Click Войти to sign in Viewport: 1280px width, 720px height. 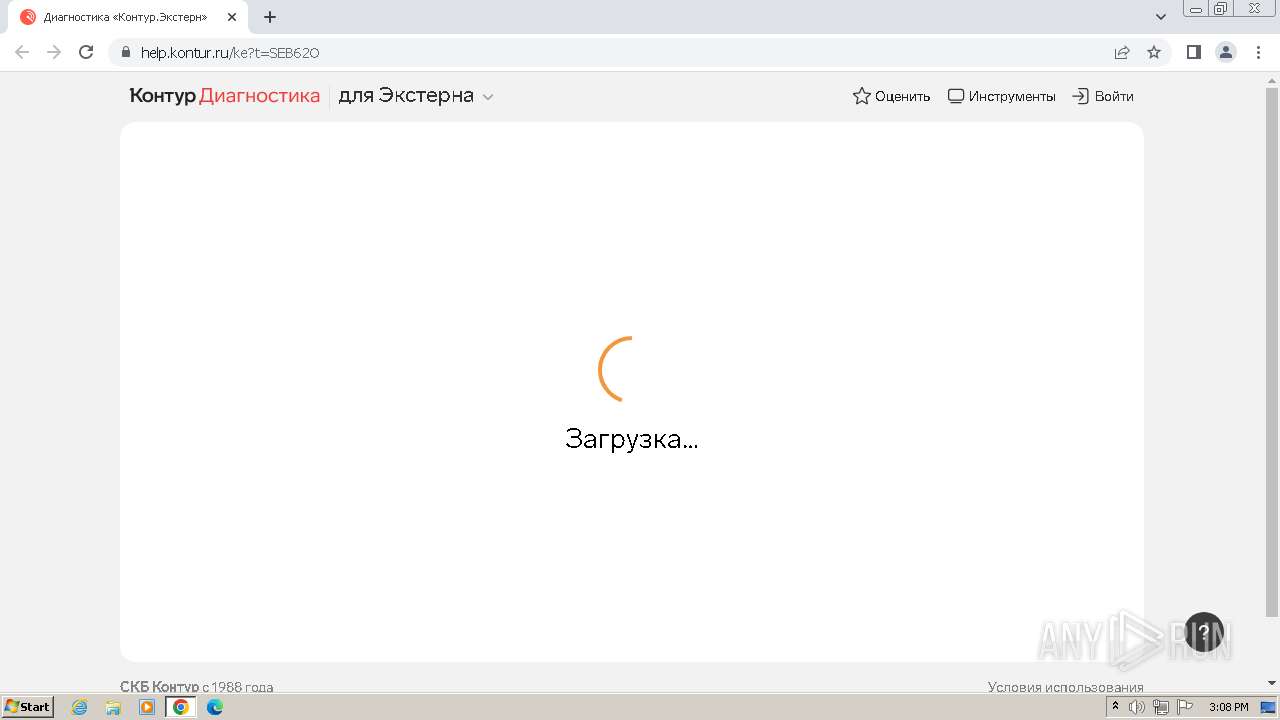coord(1103,96)
